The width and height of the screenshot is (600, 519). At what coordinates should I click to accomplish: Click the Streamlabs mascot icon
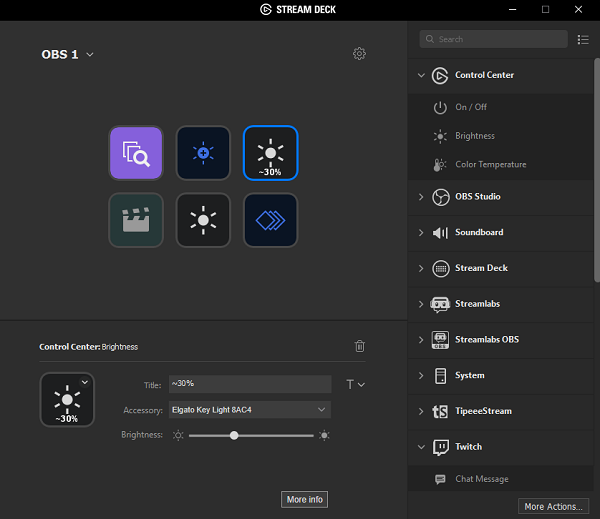(x=440, y=304)
